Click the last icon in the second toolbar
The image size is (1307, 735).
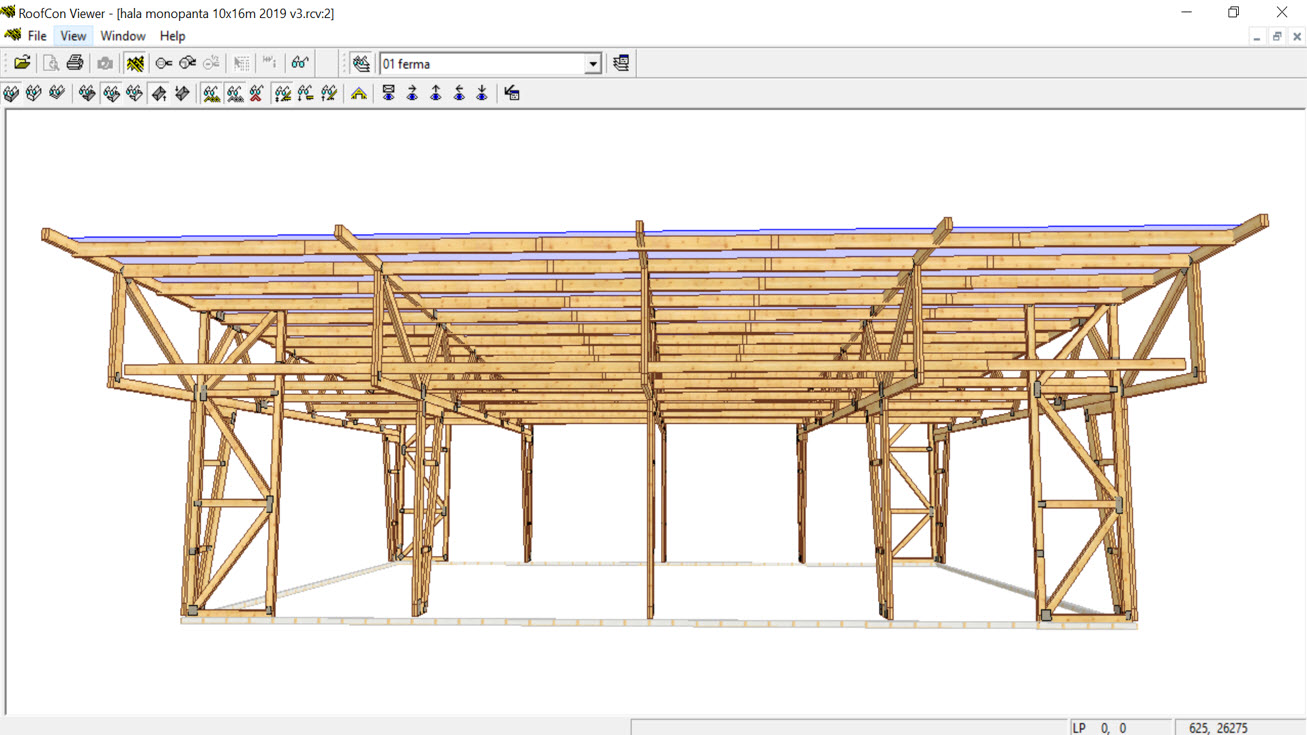512,93
